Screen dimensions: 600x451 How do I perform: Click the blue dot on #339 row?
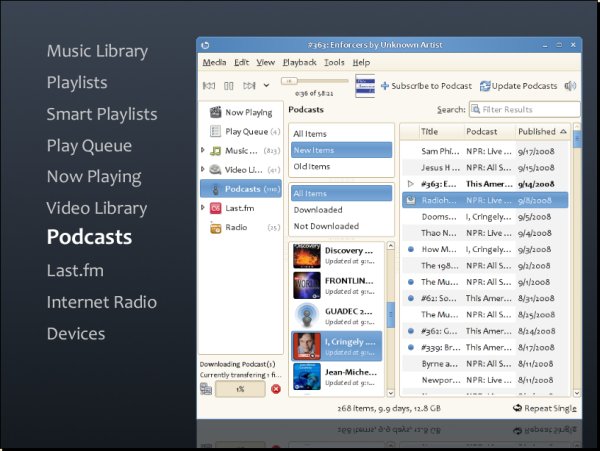click(x=411, y=347)
